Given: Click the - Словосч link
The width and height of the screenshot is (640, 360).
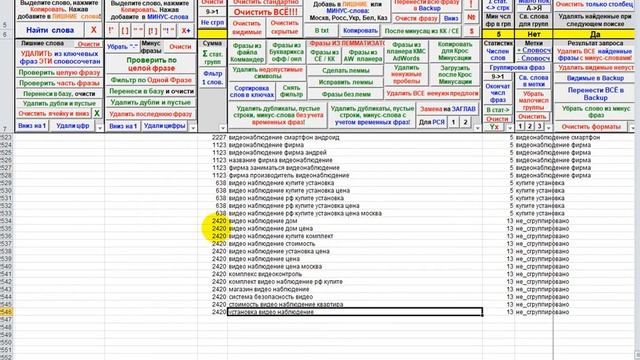Looking at the screenshot, I should pyautogui.click(x=533, y=58).
